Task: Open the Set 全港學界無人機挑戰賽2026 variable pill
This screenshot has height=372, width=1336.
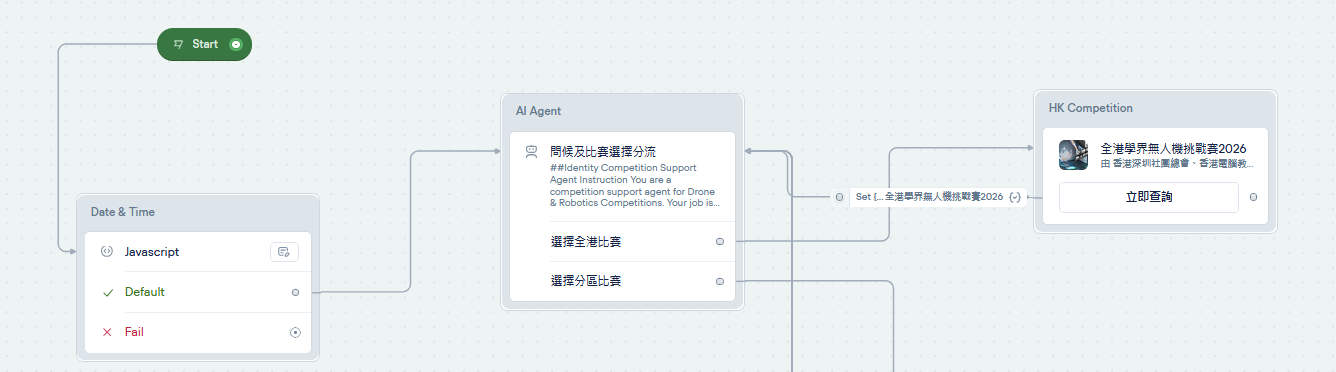Action: click(938, 197)
